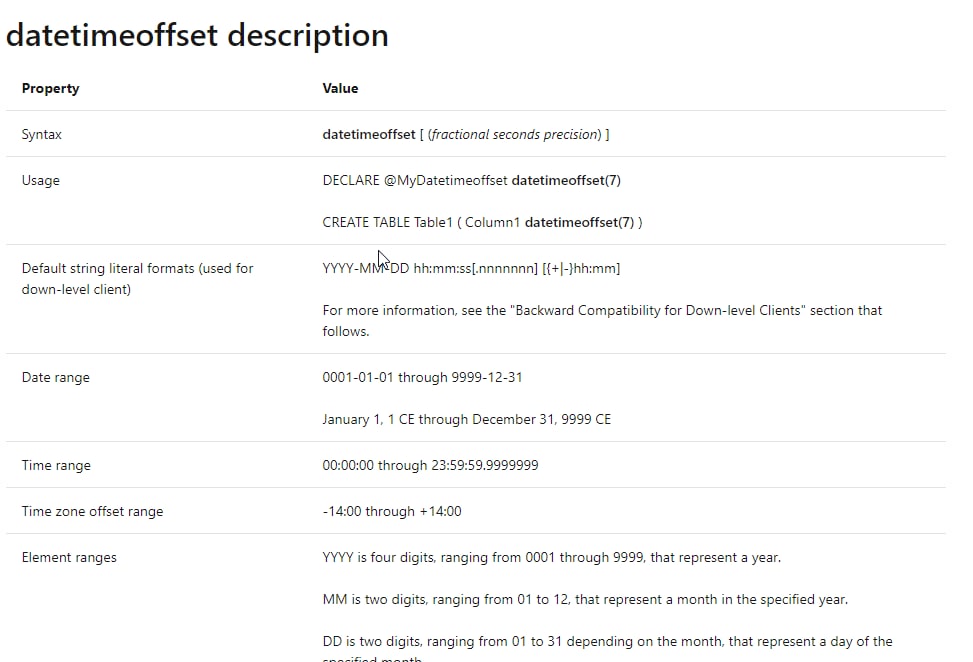Click the Usage property label
973x662 pixels.
pyautogui.click(x=41, y=180)
